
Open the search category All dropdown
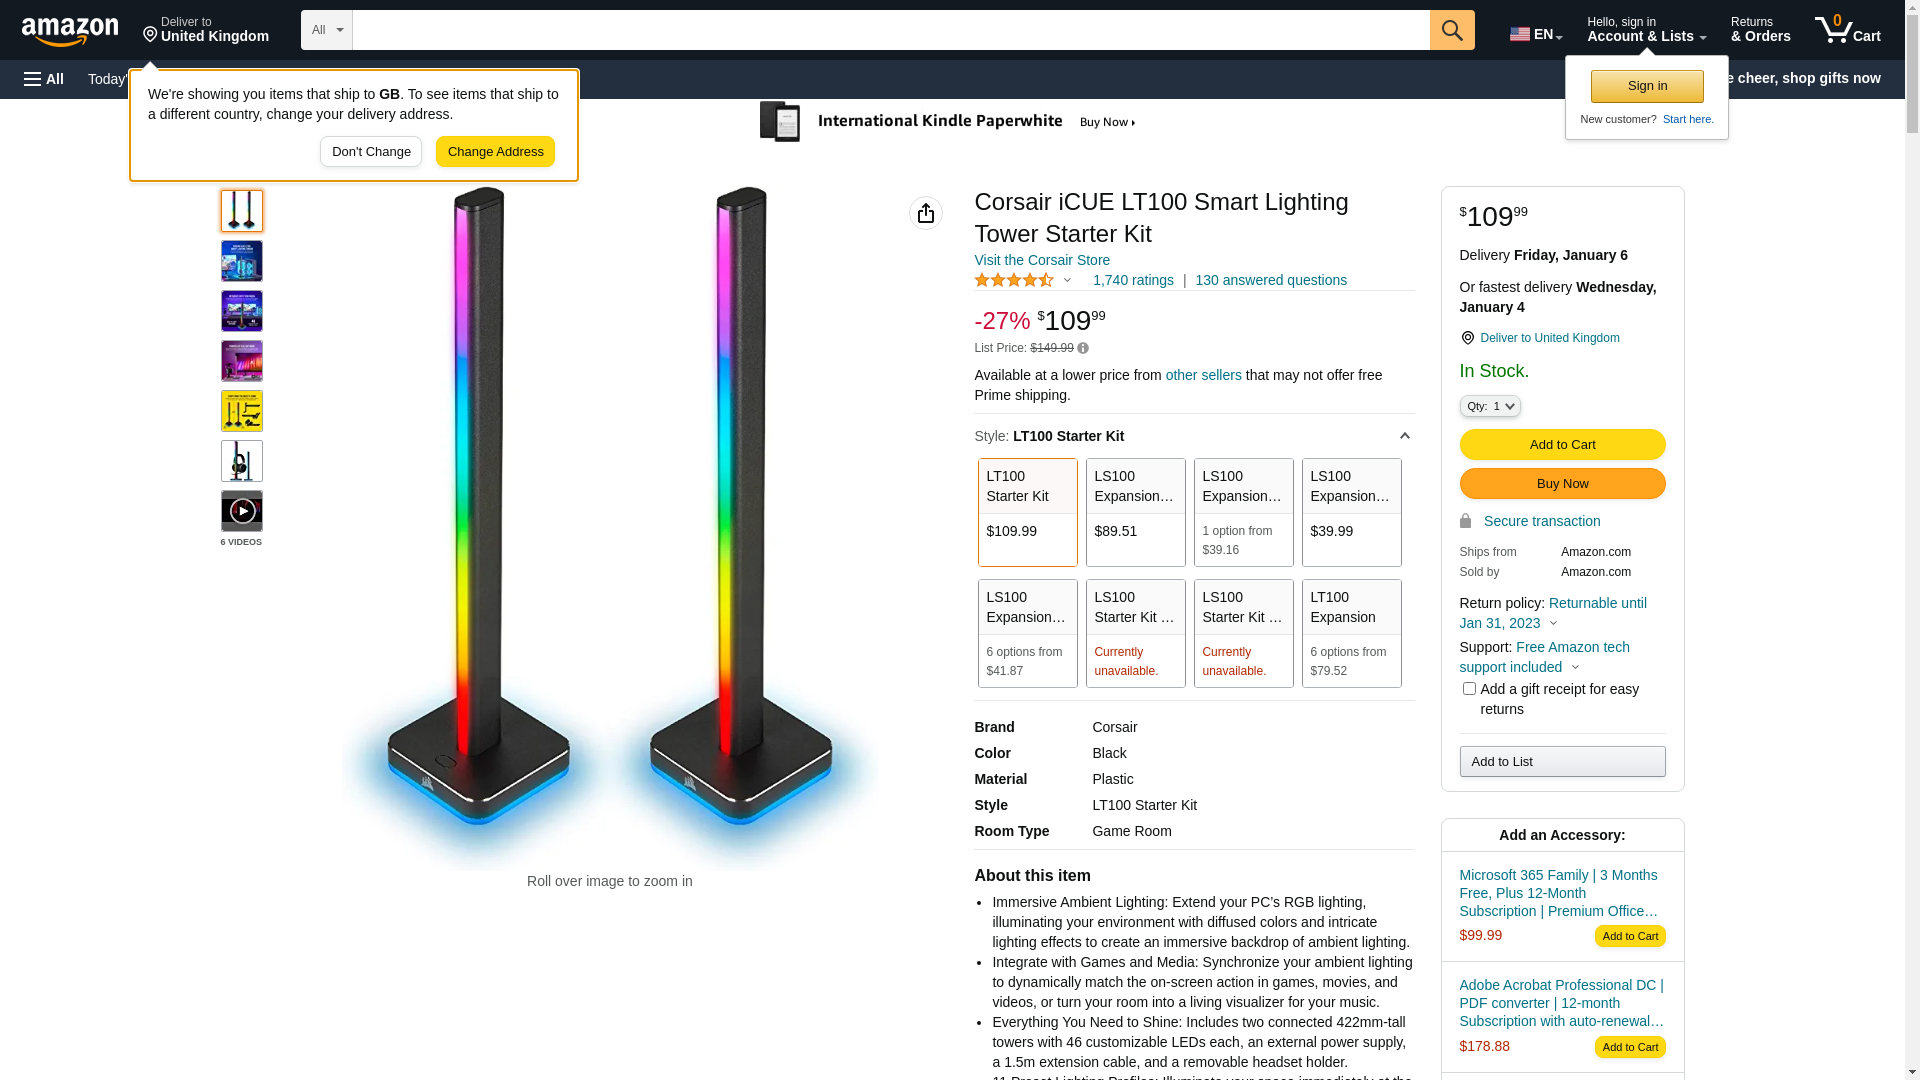coord(326,30)
